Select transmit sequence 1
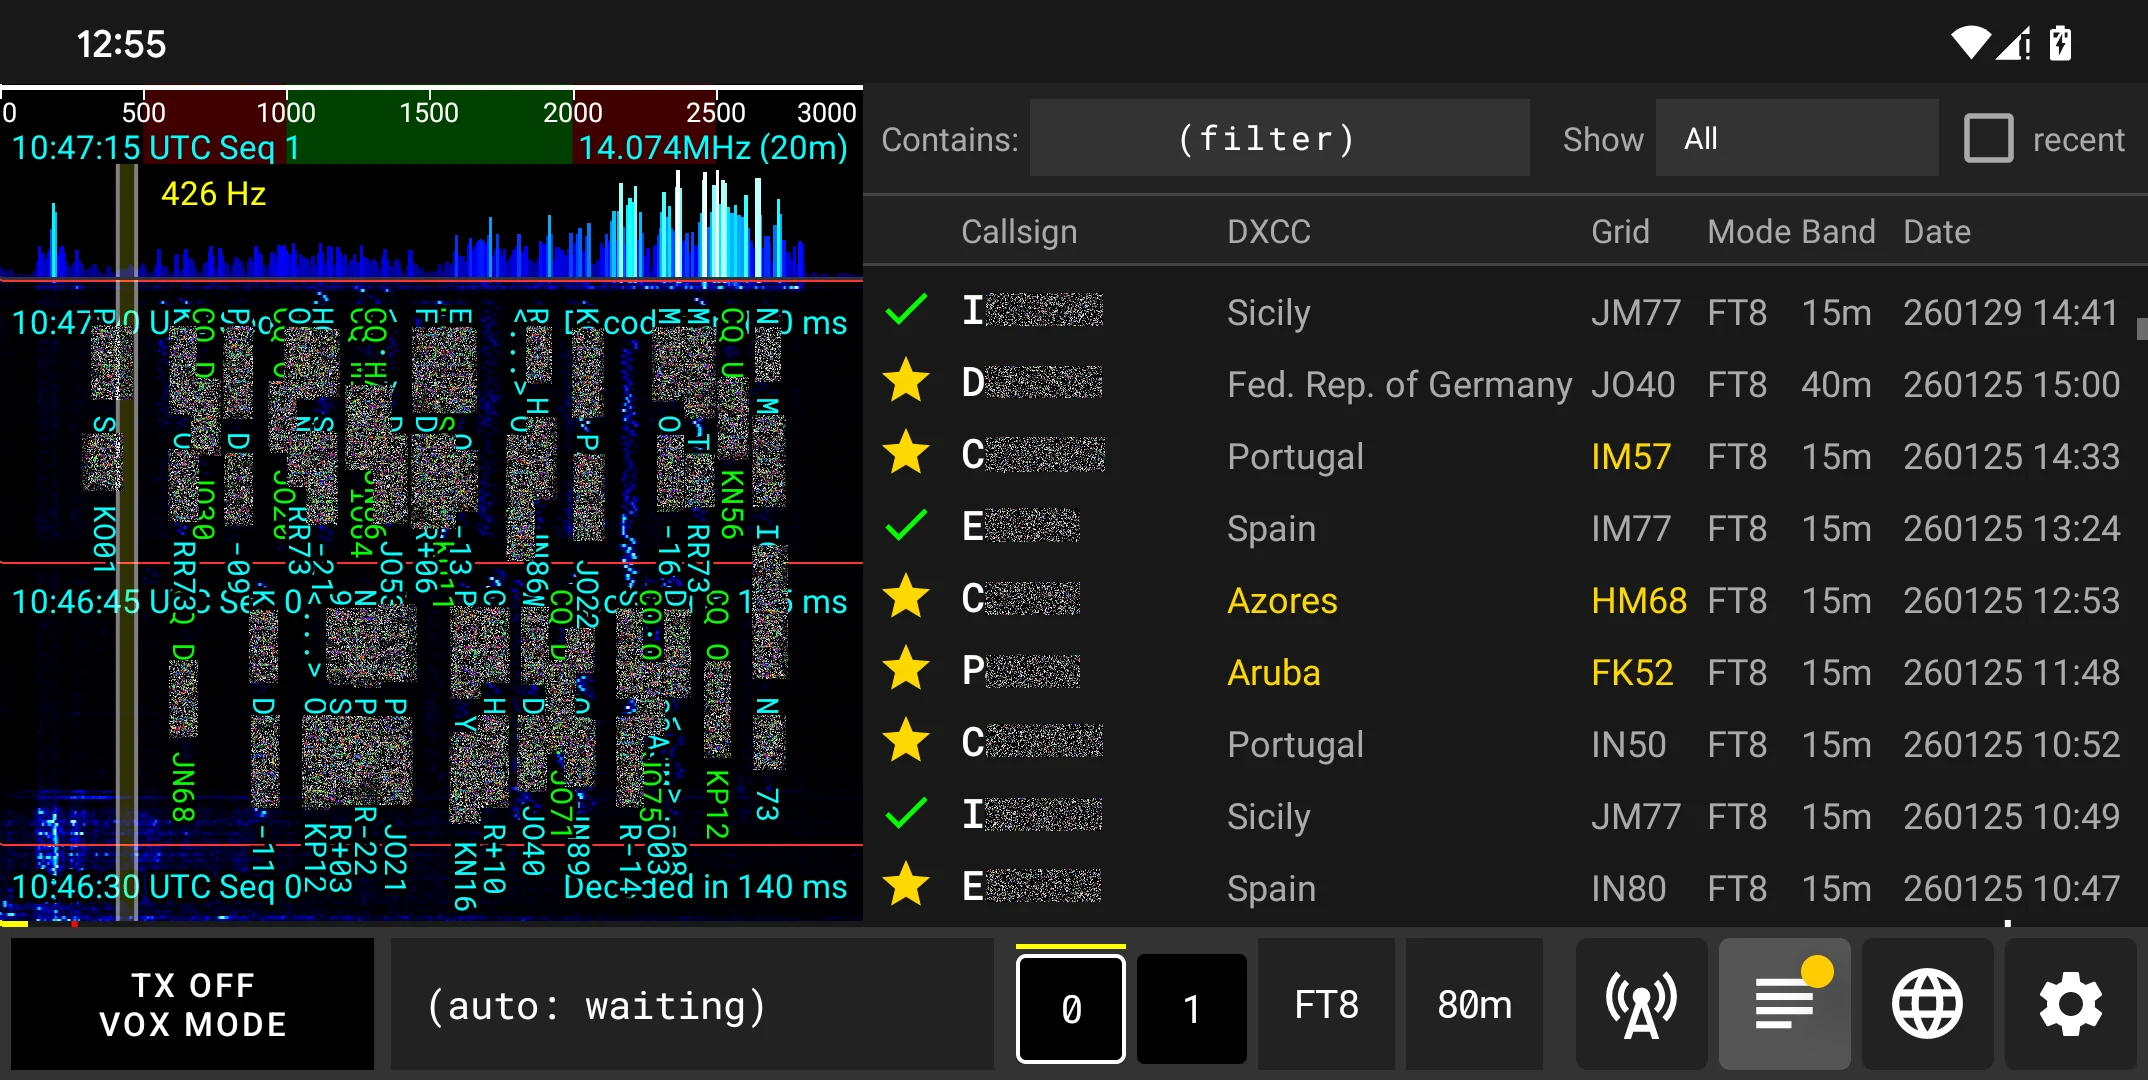Viewport: 2148px width, 1080px height. (1191, 1008)
